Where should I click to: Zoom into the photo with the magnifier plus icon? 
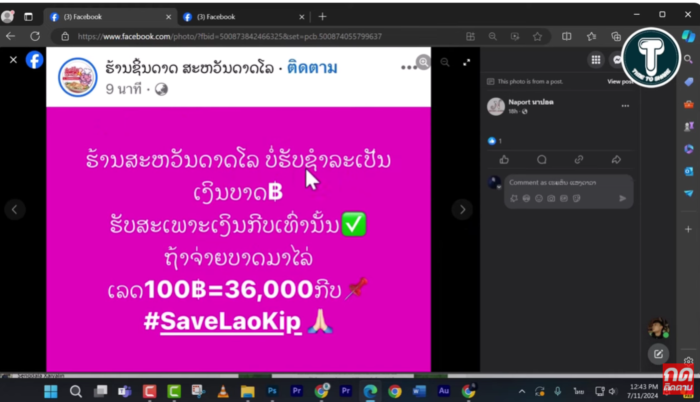pyautogui.click(x=423, y=62)
